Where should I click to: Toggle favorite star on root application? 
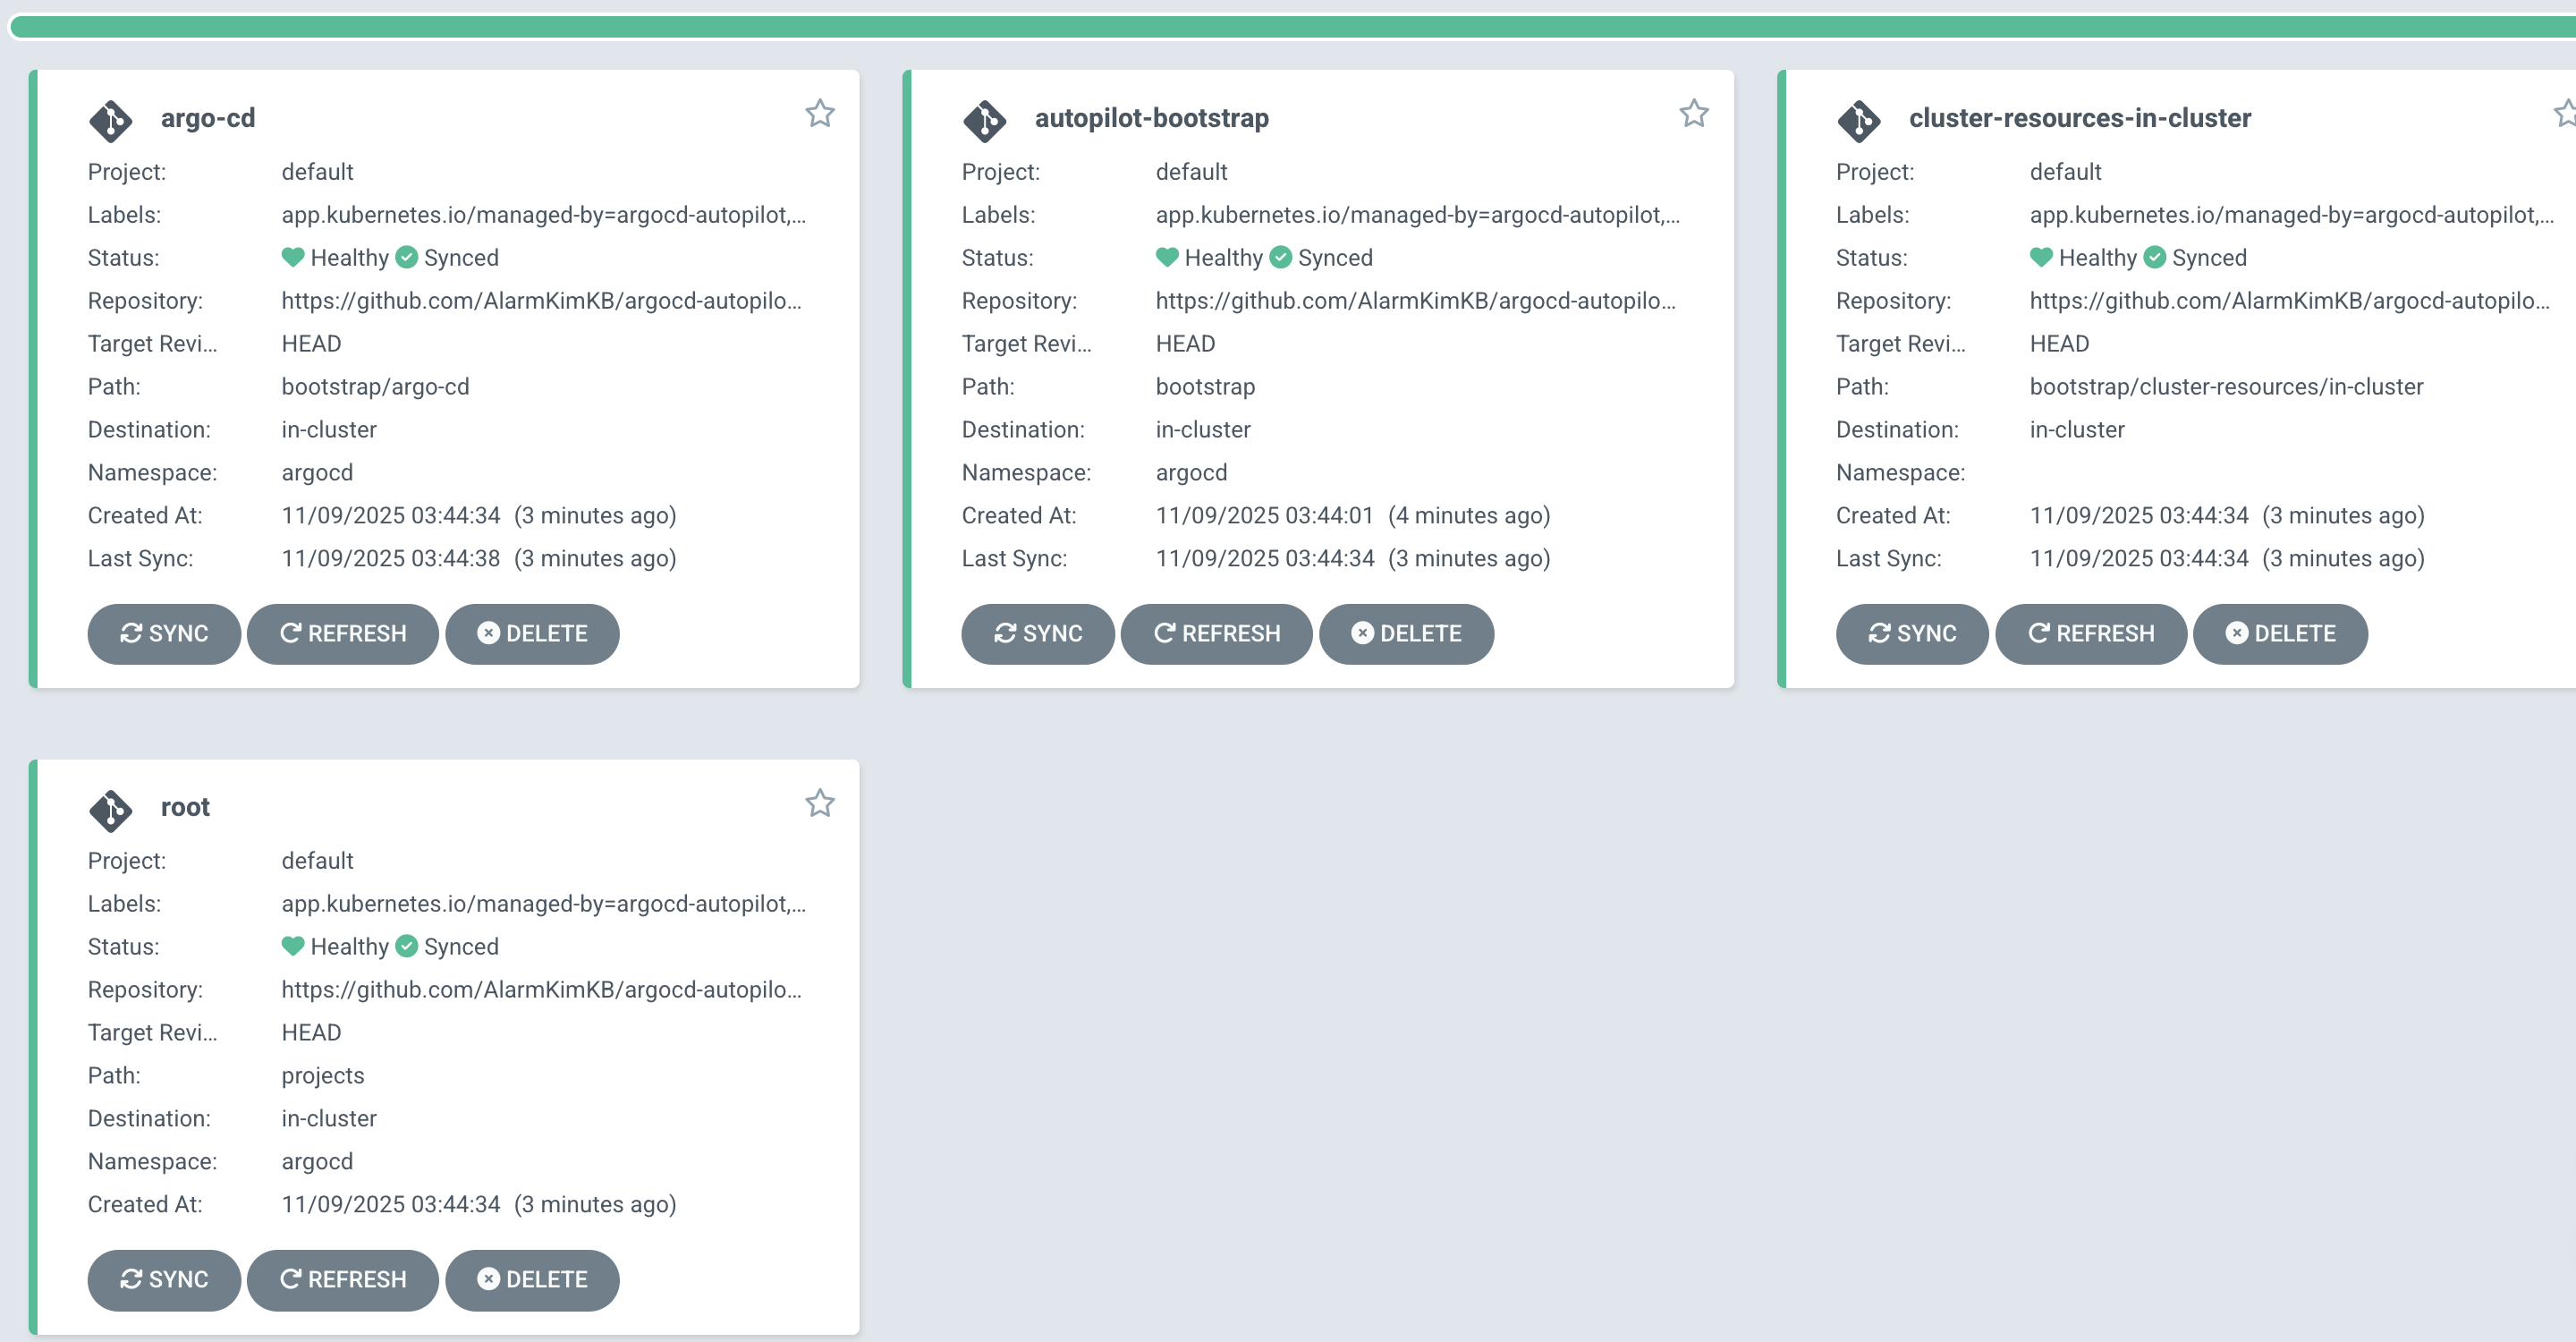coord(819,803)
